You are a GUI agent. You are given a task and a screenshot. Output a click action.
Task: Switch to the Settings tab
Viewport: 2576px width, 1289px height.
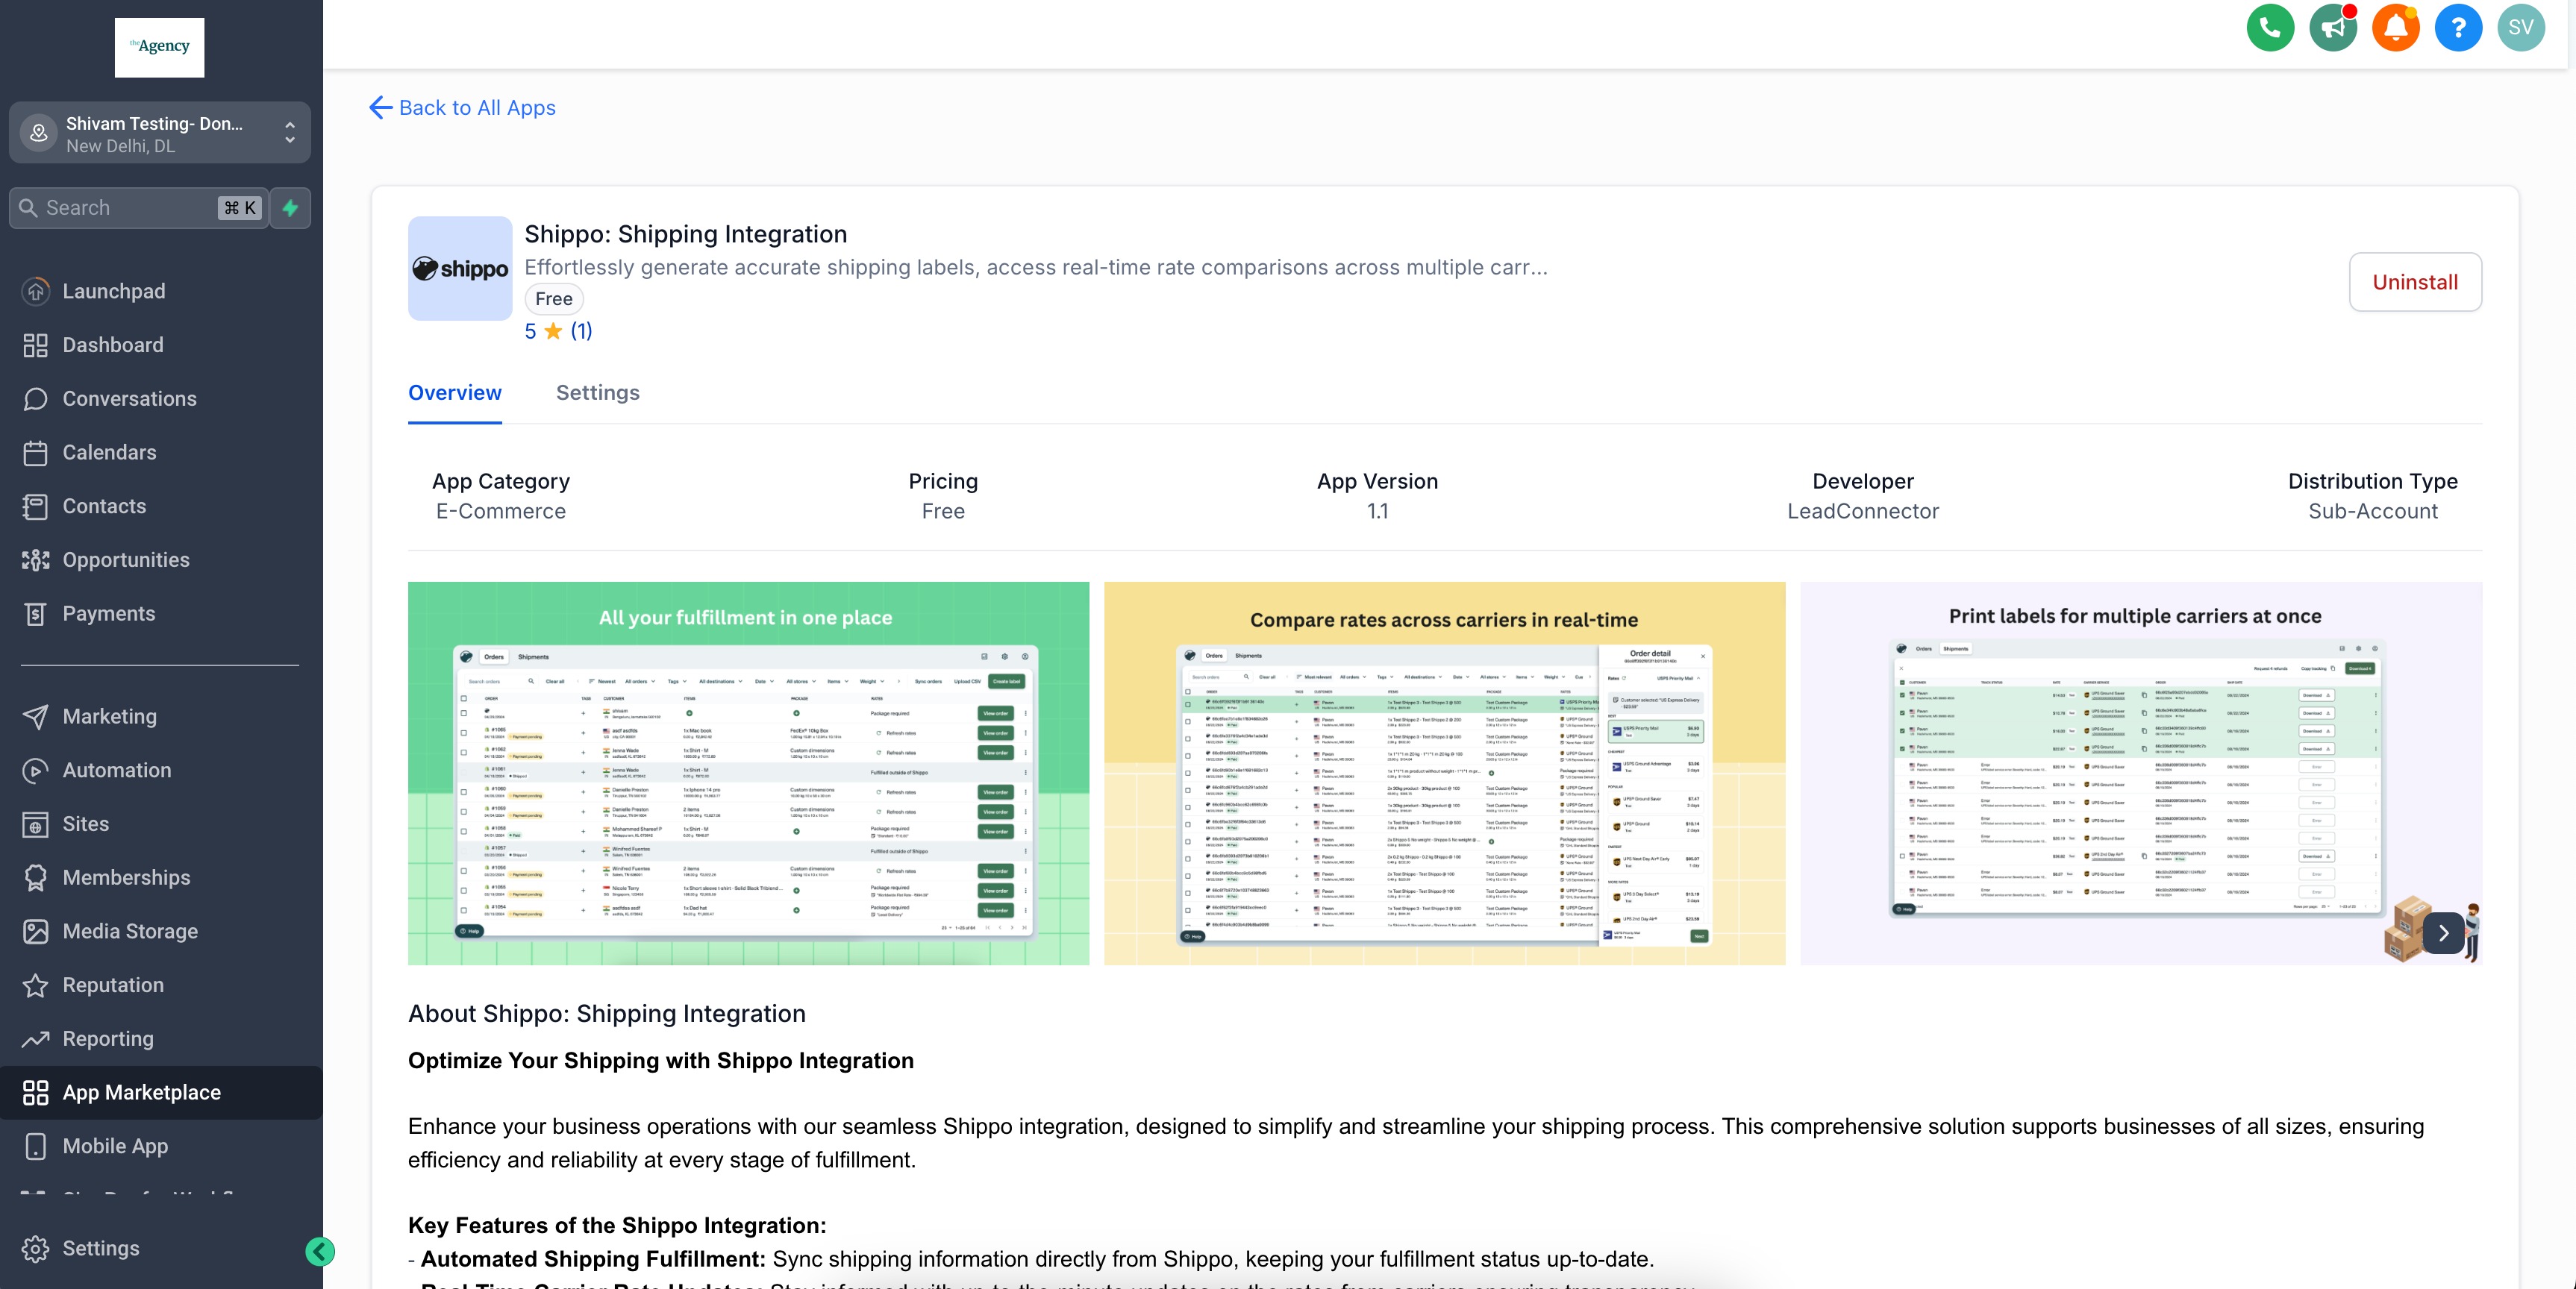coord(597,393)
